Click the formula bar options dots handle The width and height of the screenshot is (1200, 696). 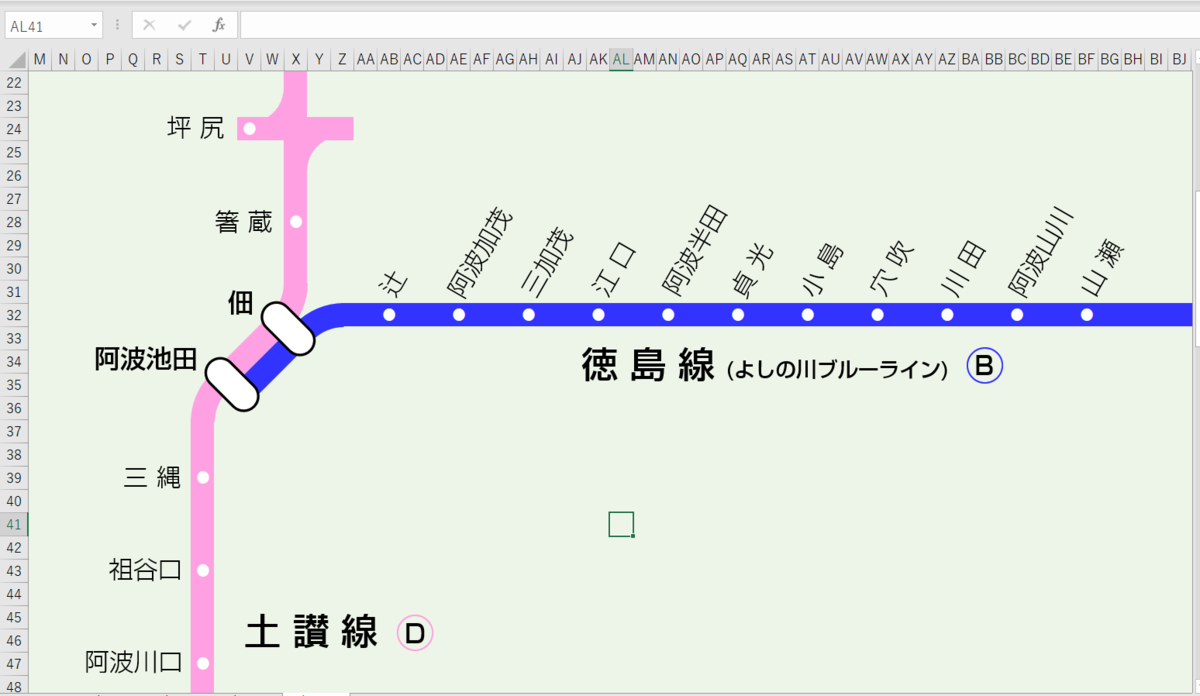[117, 25]
